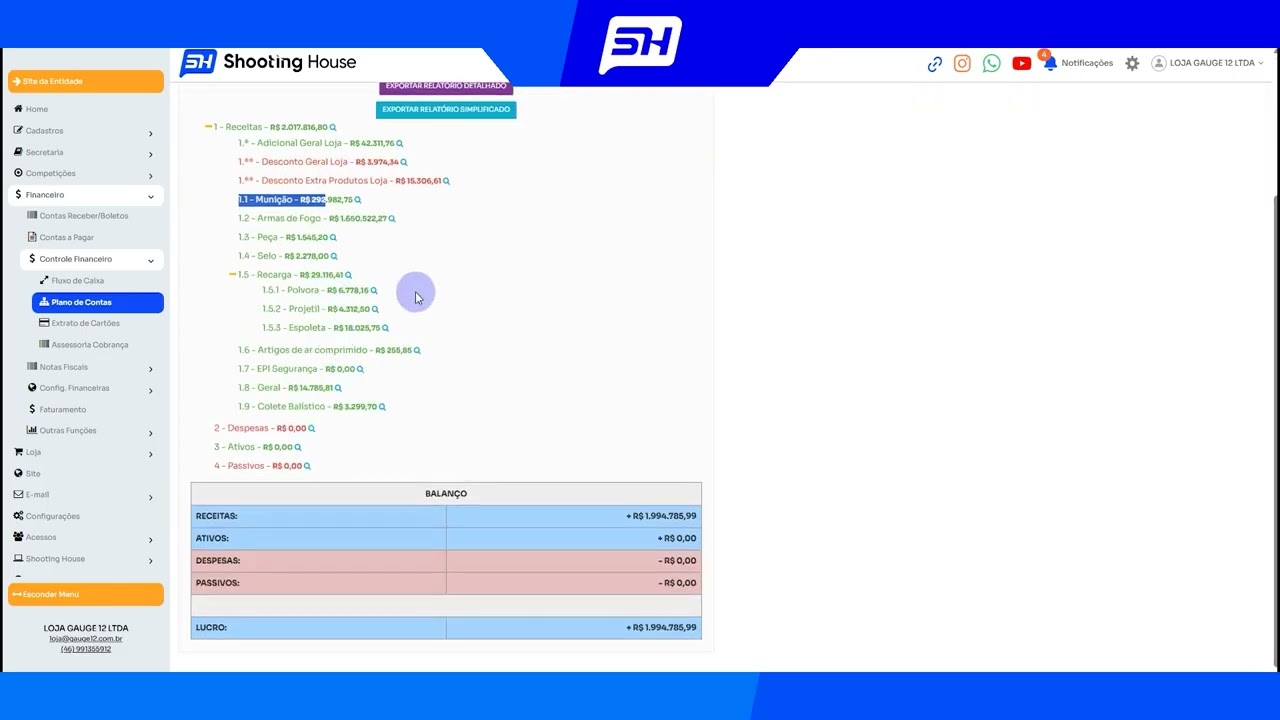Click magnifier beside Projétil value

coord(375,309)
